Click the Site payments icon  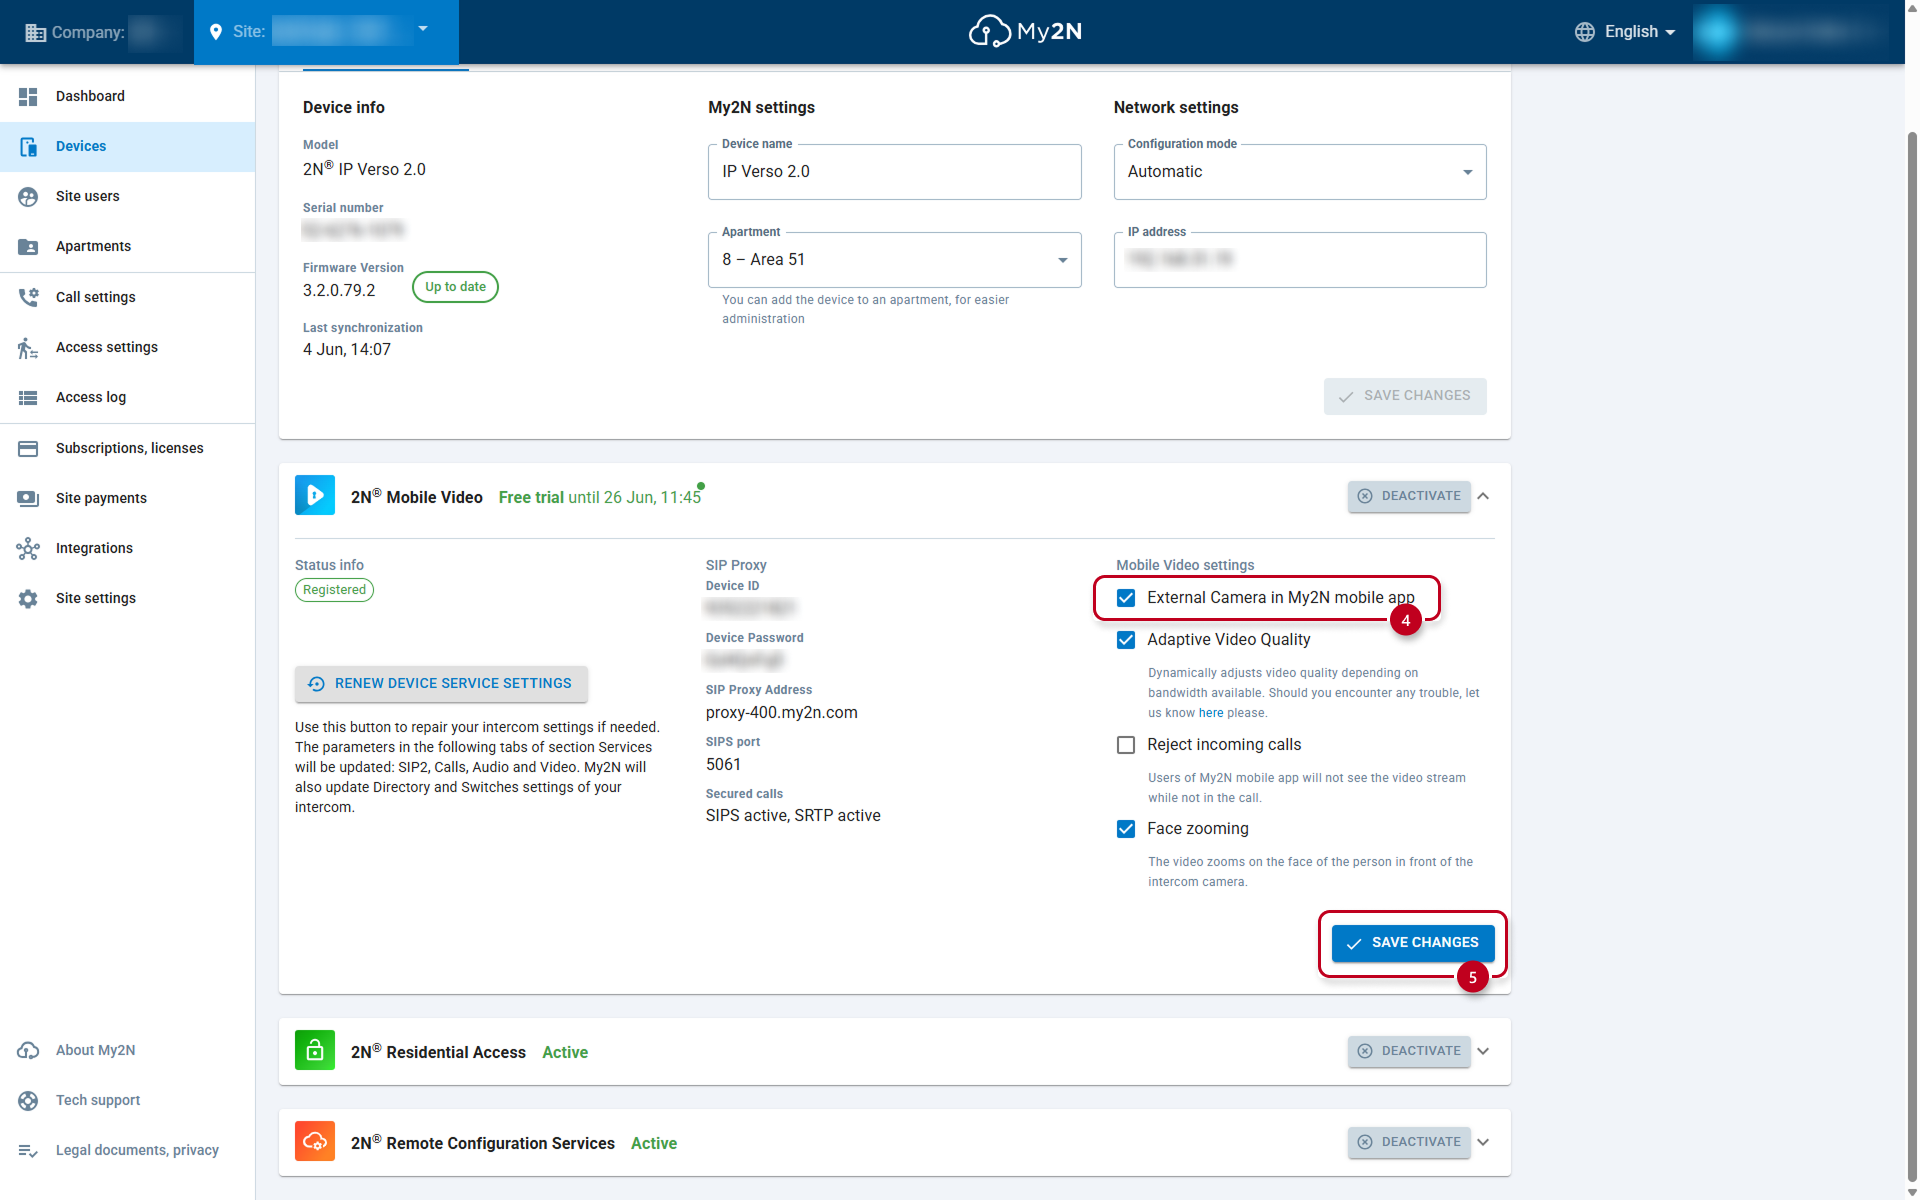tap(28, 498)
